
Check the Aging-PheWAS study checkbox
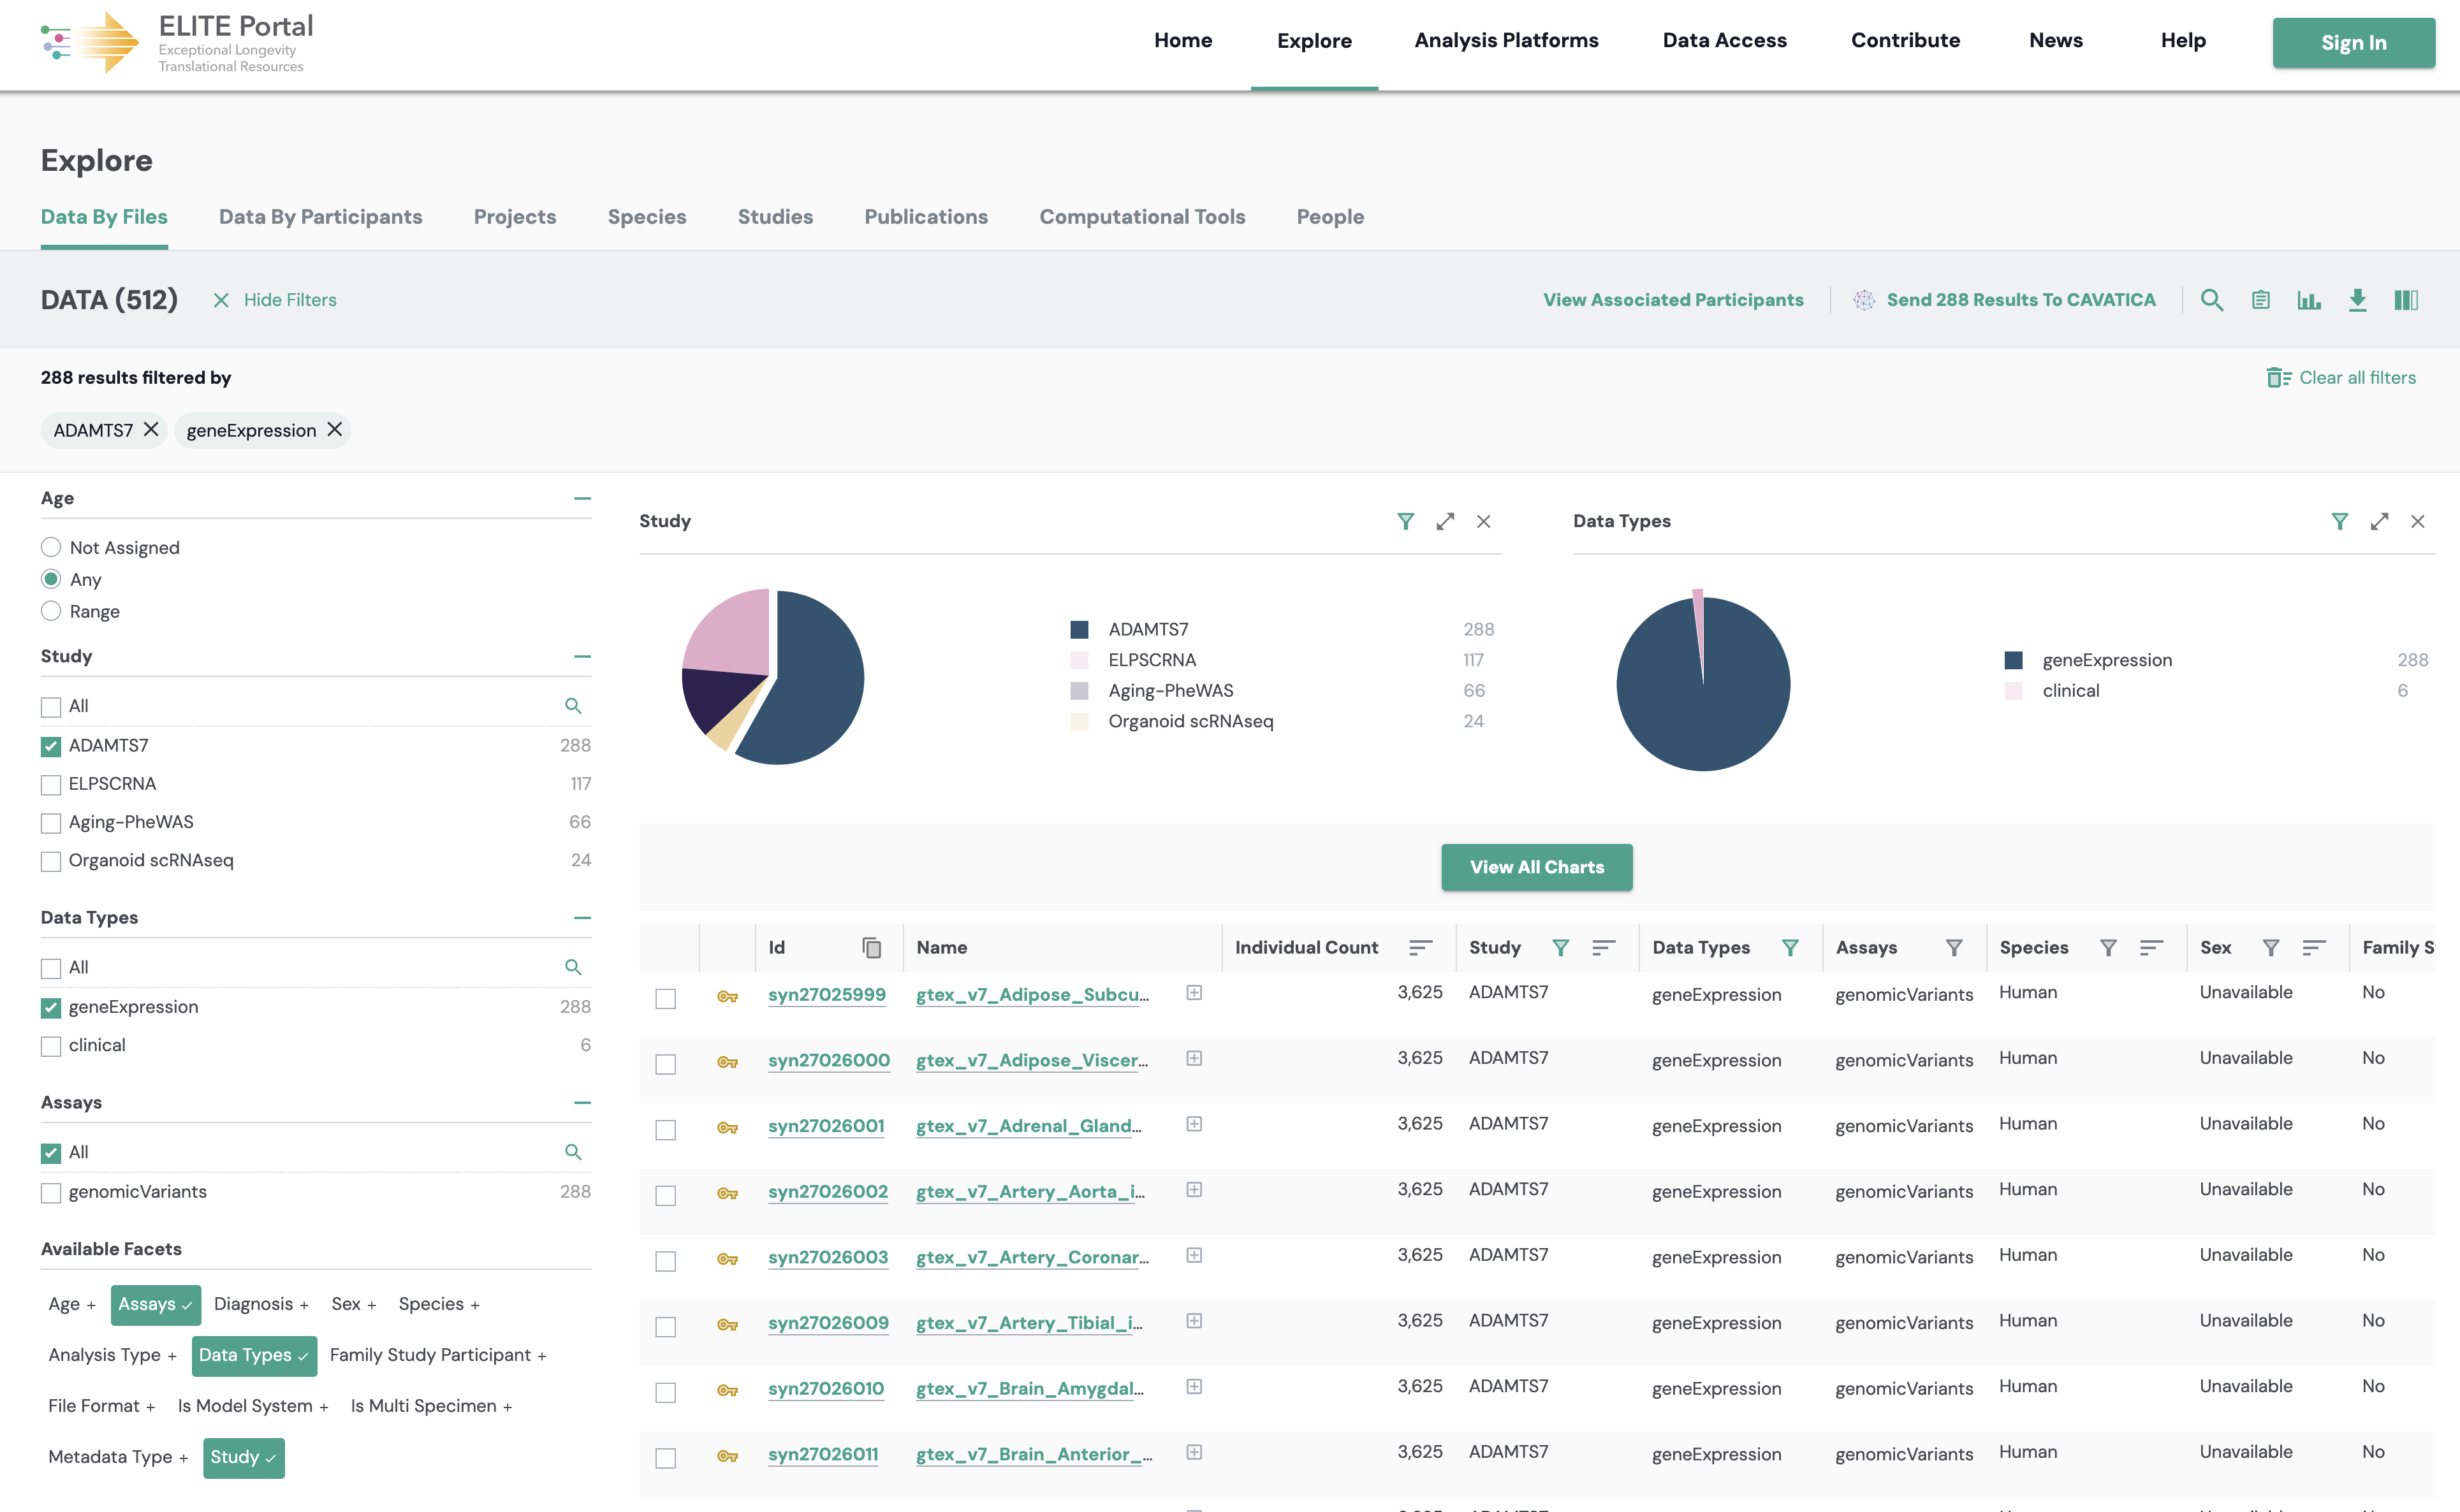pyautogui.click(x=51, y=823)
